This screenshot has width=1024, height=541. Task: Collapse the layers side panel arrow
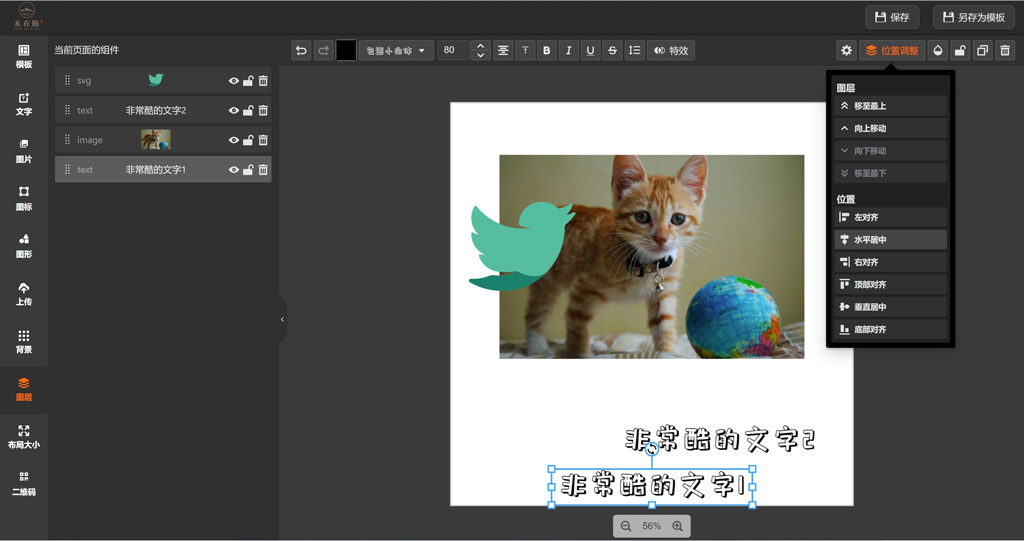[x=283, y=320]
